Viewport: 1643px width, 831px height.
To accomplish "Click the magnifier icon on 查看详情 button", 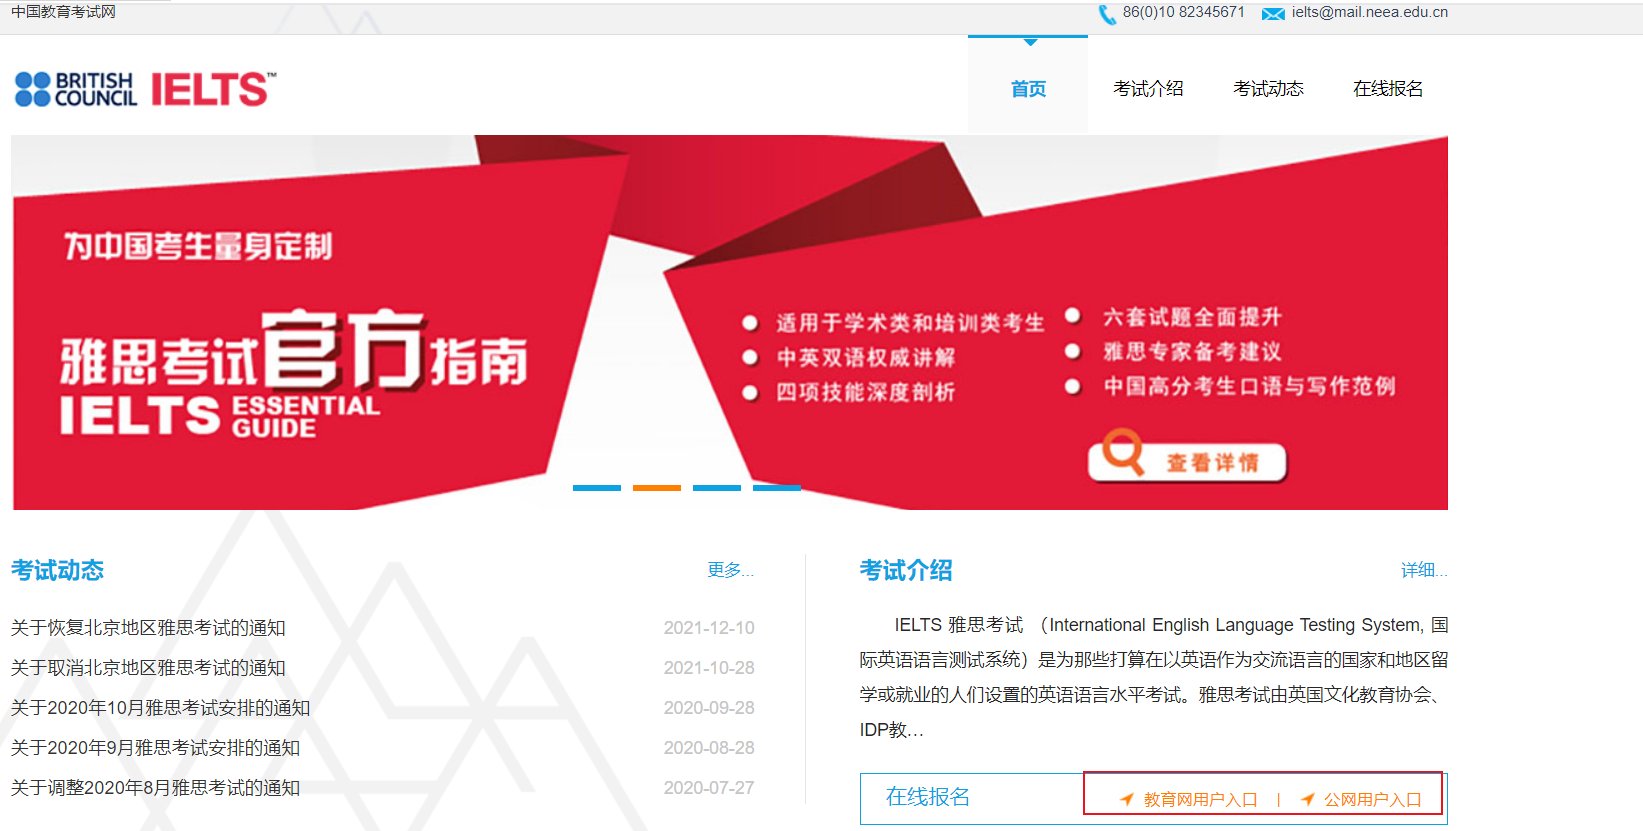I will (x=1123, y=452).
